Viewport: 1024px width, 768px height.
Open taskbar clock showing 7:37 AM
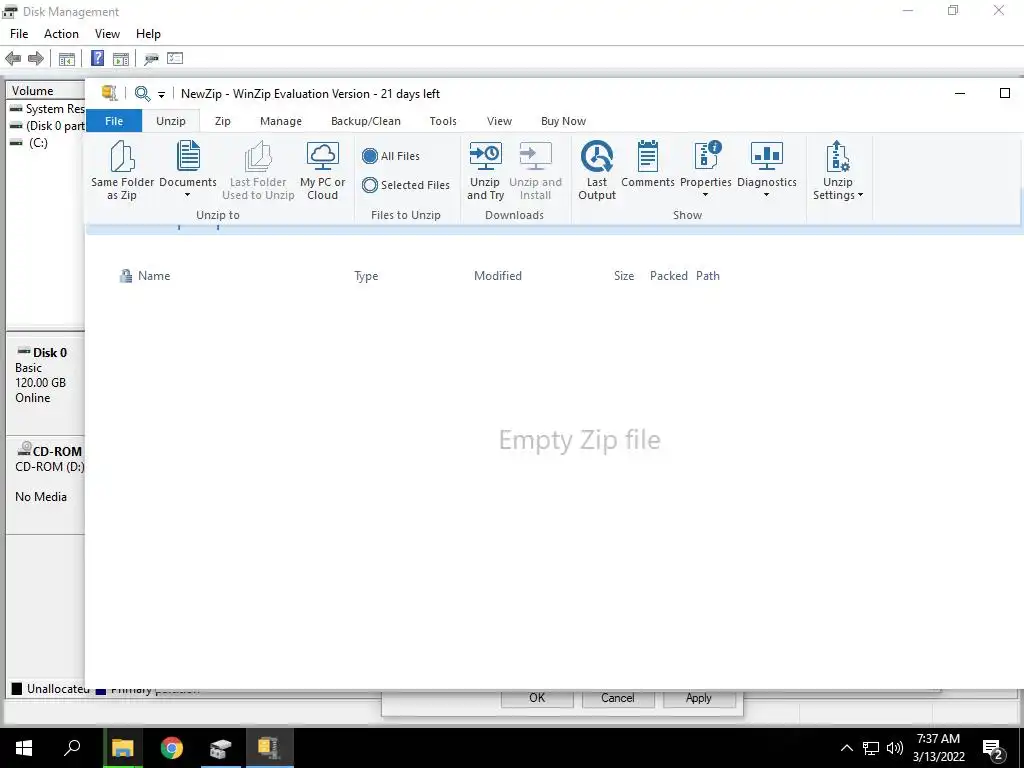(x=938, y=748)
